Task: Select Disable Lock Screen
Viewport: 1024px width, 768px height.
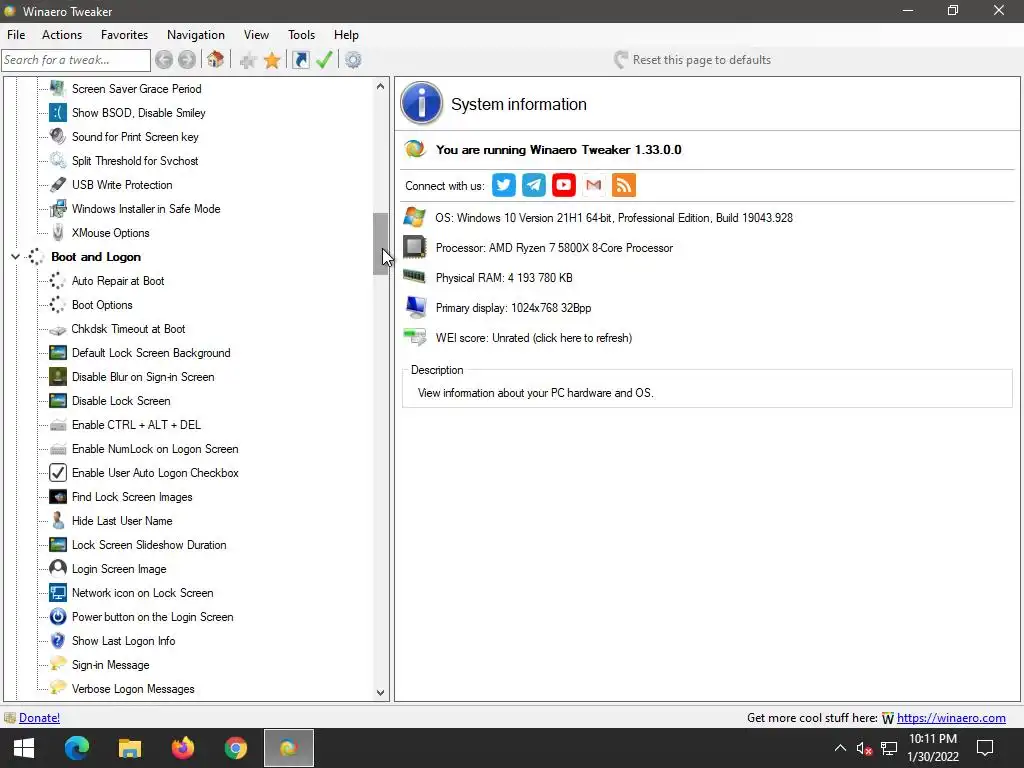Action: coord(121,401)
